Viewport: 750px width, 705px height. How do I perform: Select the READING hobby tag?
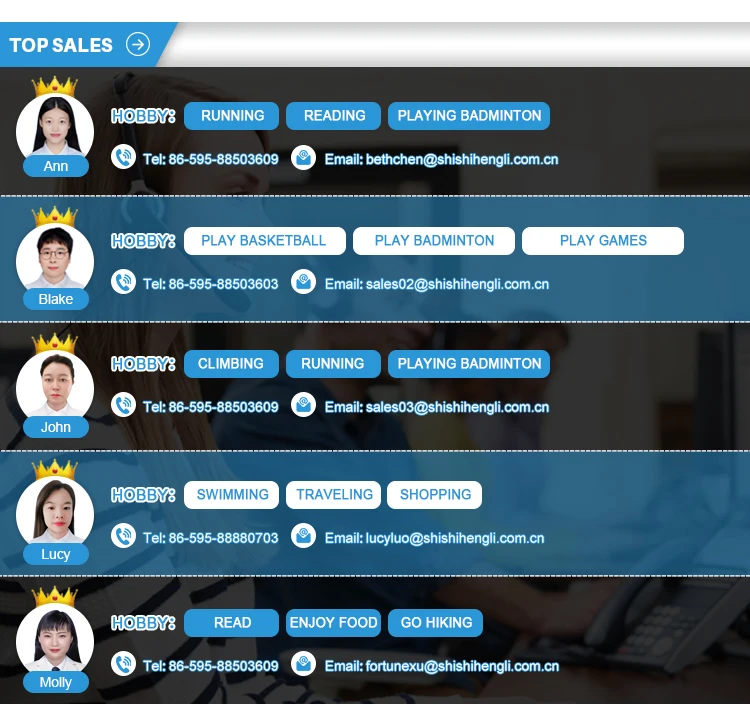point(333,116)
